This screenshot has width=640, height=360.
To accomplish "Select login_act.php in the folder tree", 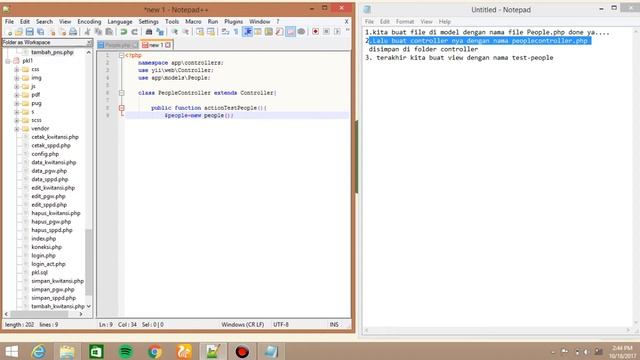I will (48, 264).
